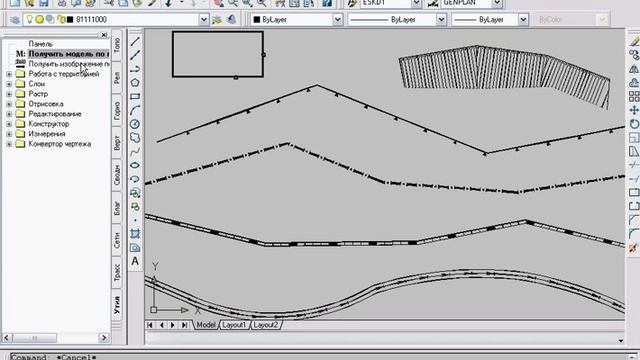Viewport: 640px width, 360px height.
Task: Select the Circle draw tool
Action: [x=135, y=124]
